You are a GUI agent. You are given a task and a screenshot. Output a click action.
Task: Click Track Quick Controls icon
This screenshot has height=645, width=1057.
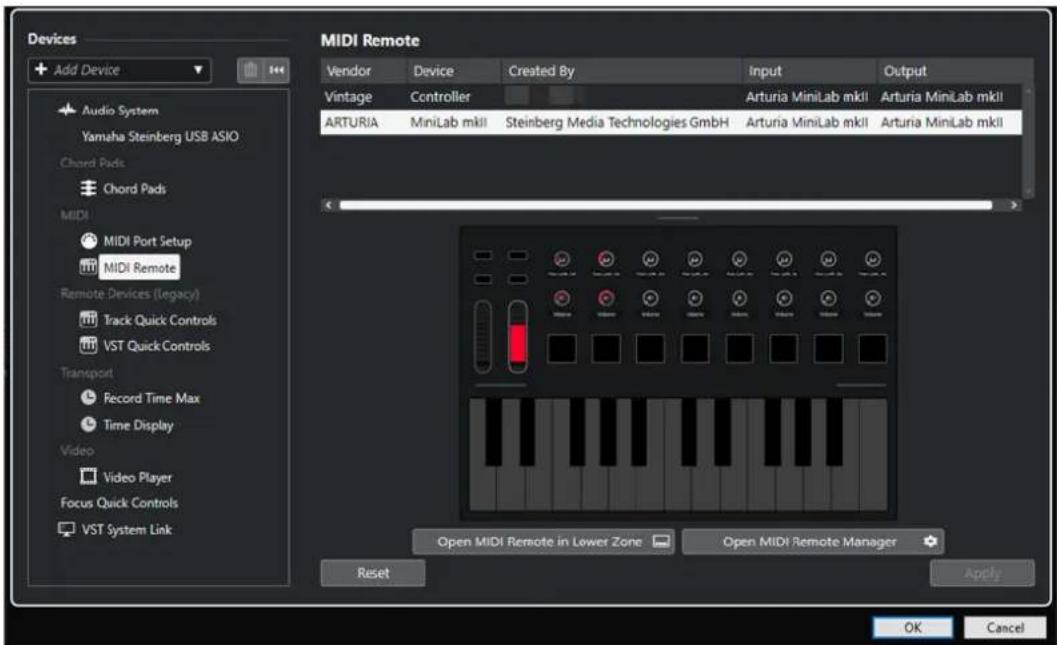(88, 319)
